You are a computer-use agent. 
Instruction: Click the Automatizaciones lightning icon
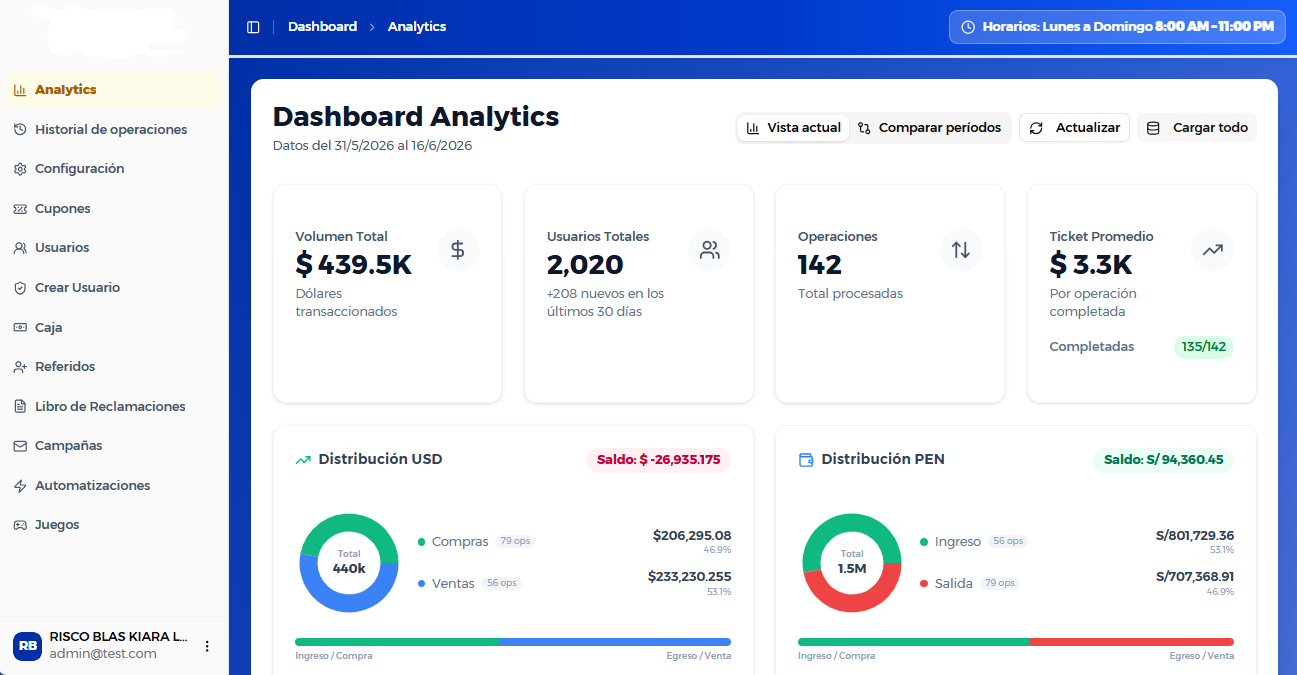tap(20, 486)
